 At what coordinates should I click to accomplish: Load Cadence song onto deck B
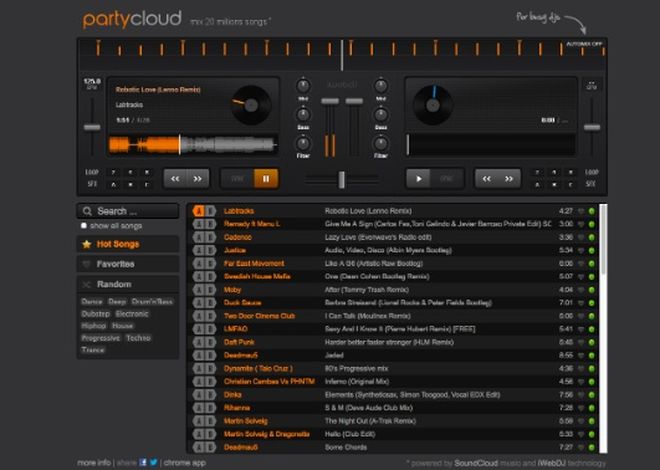point(210,237)
